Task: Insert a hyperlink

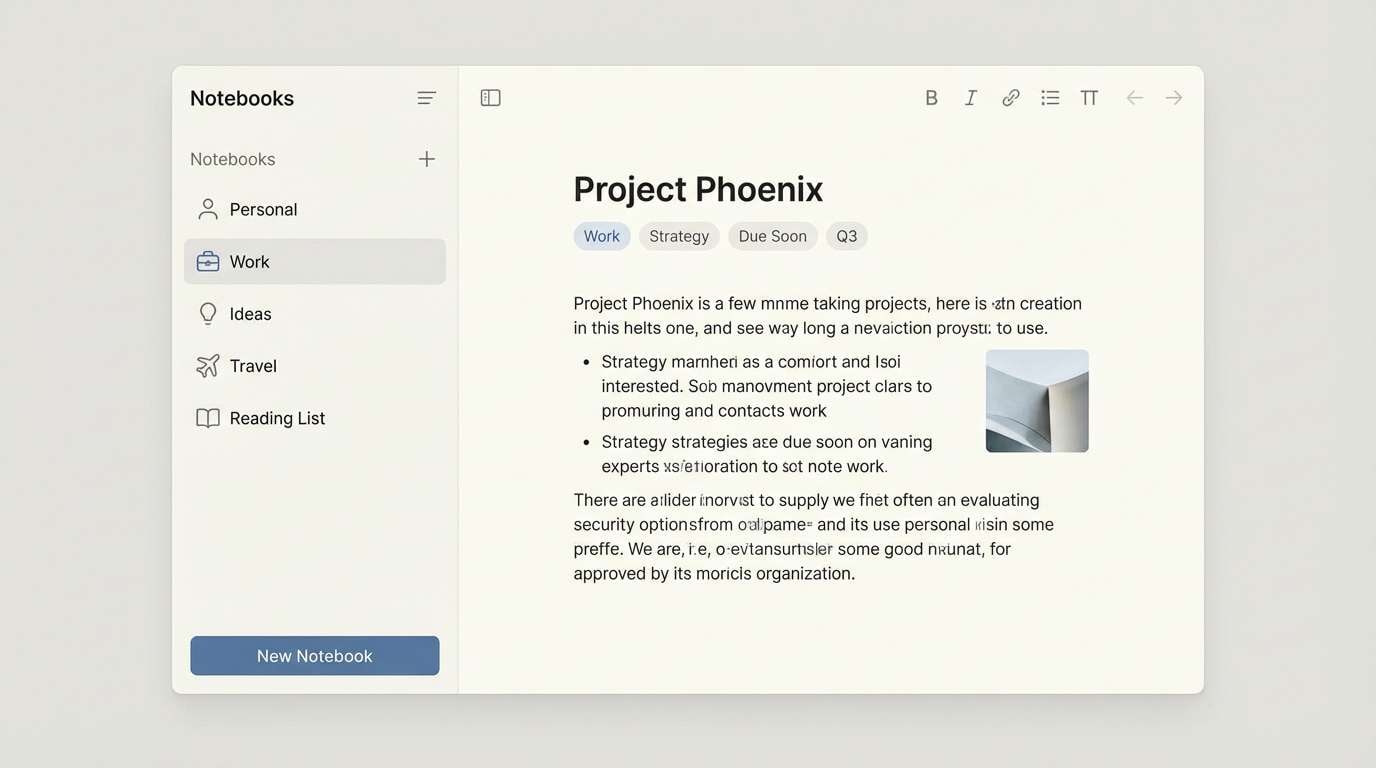Action: 1010,97
